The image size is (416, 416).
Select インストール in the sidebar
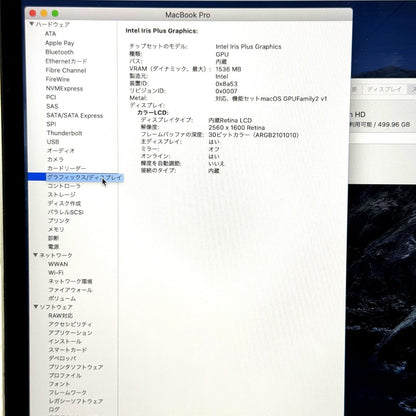[65, 341]
